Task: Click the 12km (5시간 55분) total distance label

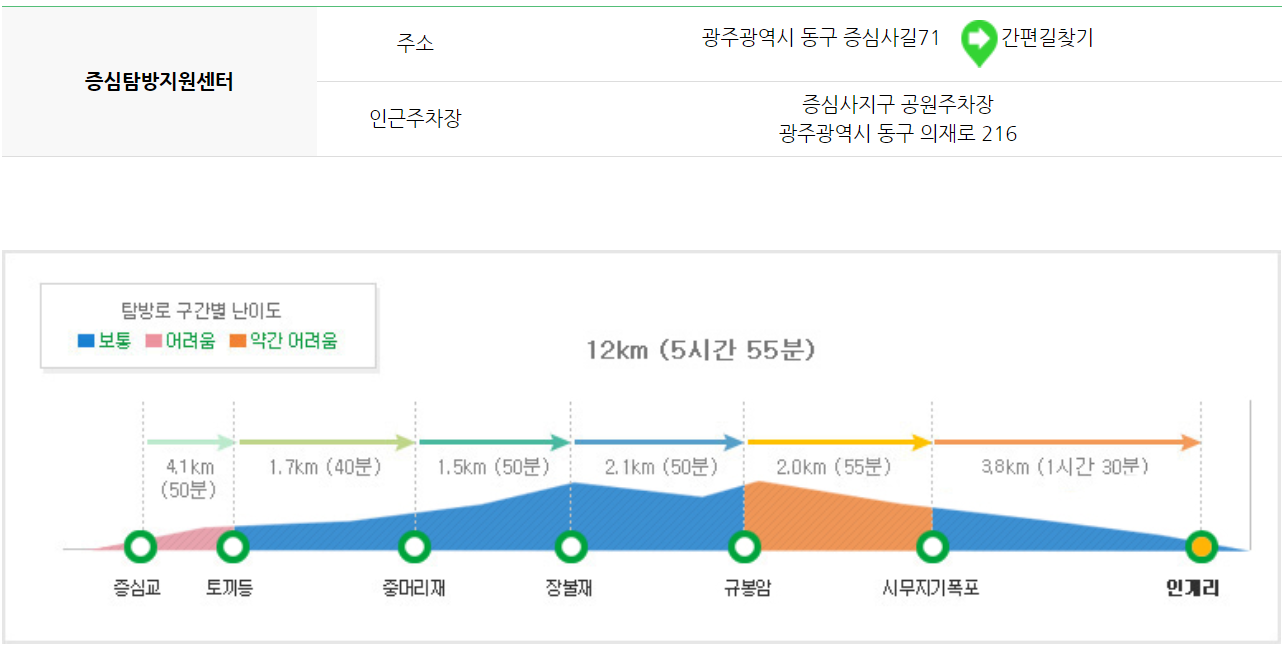Action: 703,349
